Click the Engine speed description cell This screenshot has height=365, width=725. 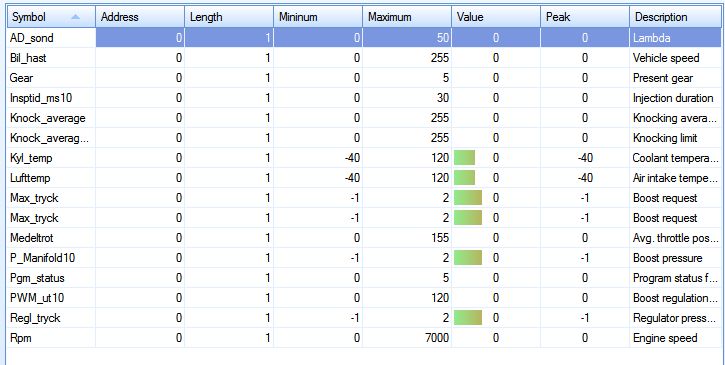[x=676, y=338]
